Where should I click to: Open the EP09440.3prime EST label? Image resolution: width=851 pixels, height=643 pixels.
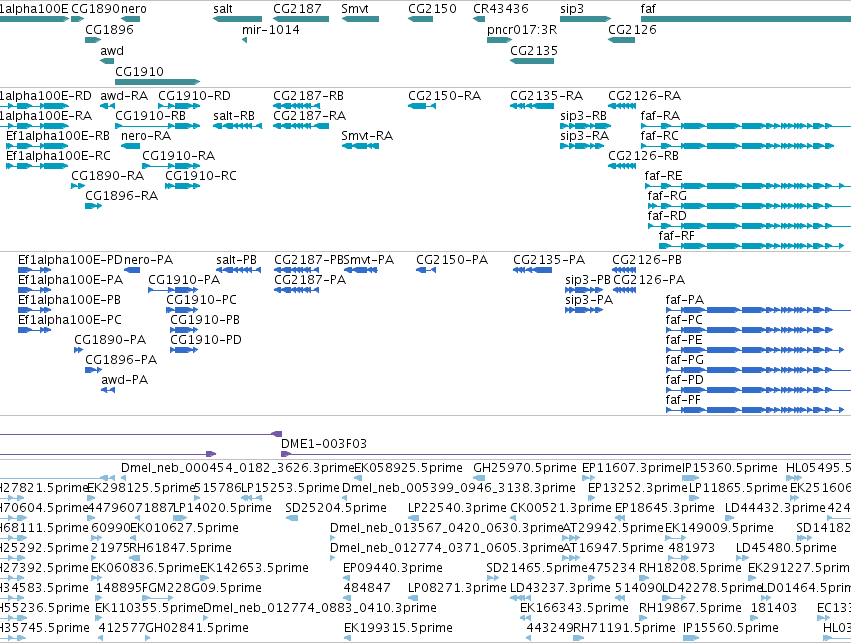pyautogui.click(x=393, y=569)
